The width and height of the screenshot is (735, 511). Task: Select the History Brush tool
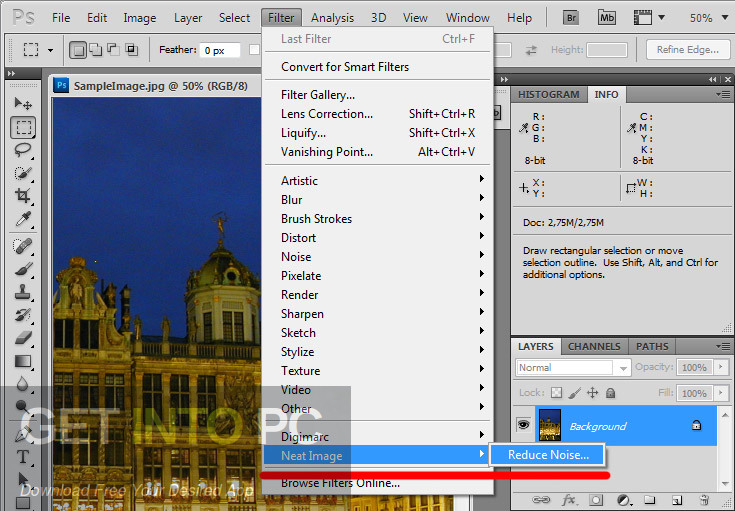pyautogui.click(x=22, y=315)
